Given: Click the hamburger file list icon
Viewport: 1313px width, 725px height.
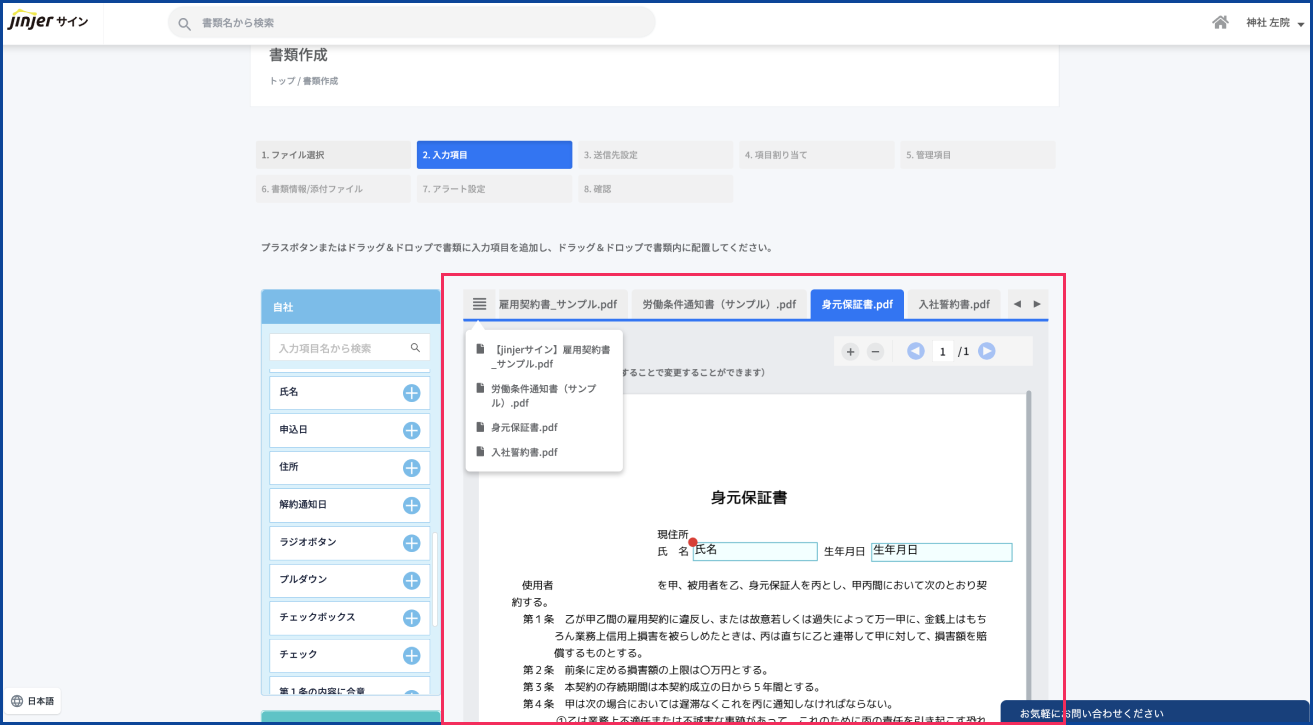Looking at the screenshot, I should point(480,304).
